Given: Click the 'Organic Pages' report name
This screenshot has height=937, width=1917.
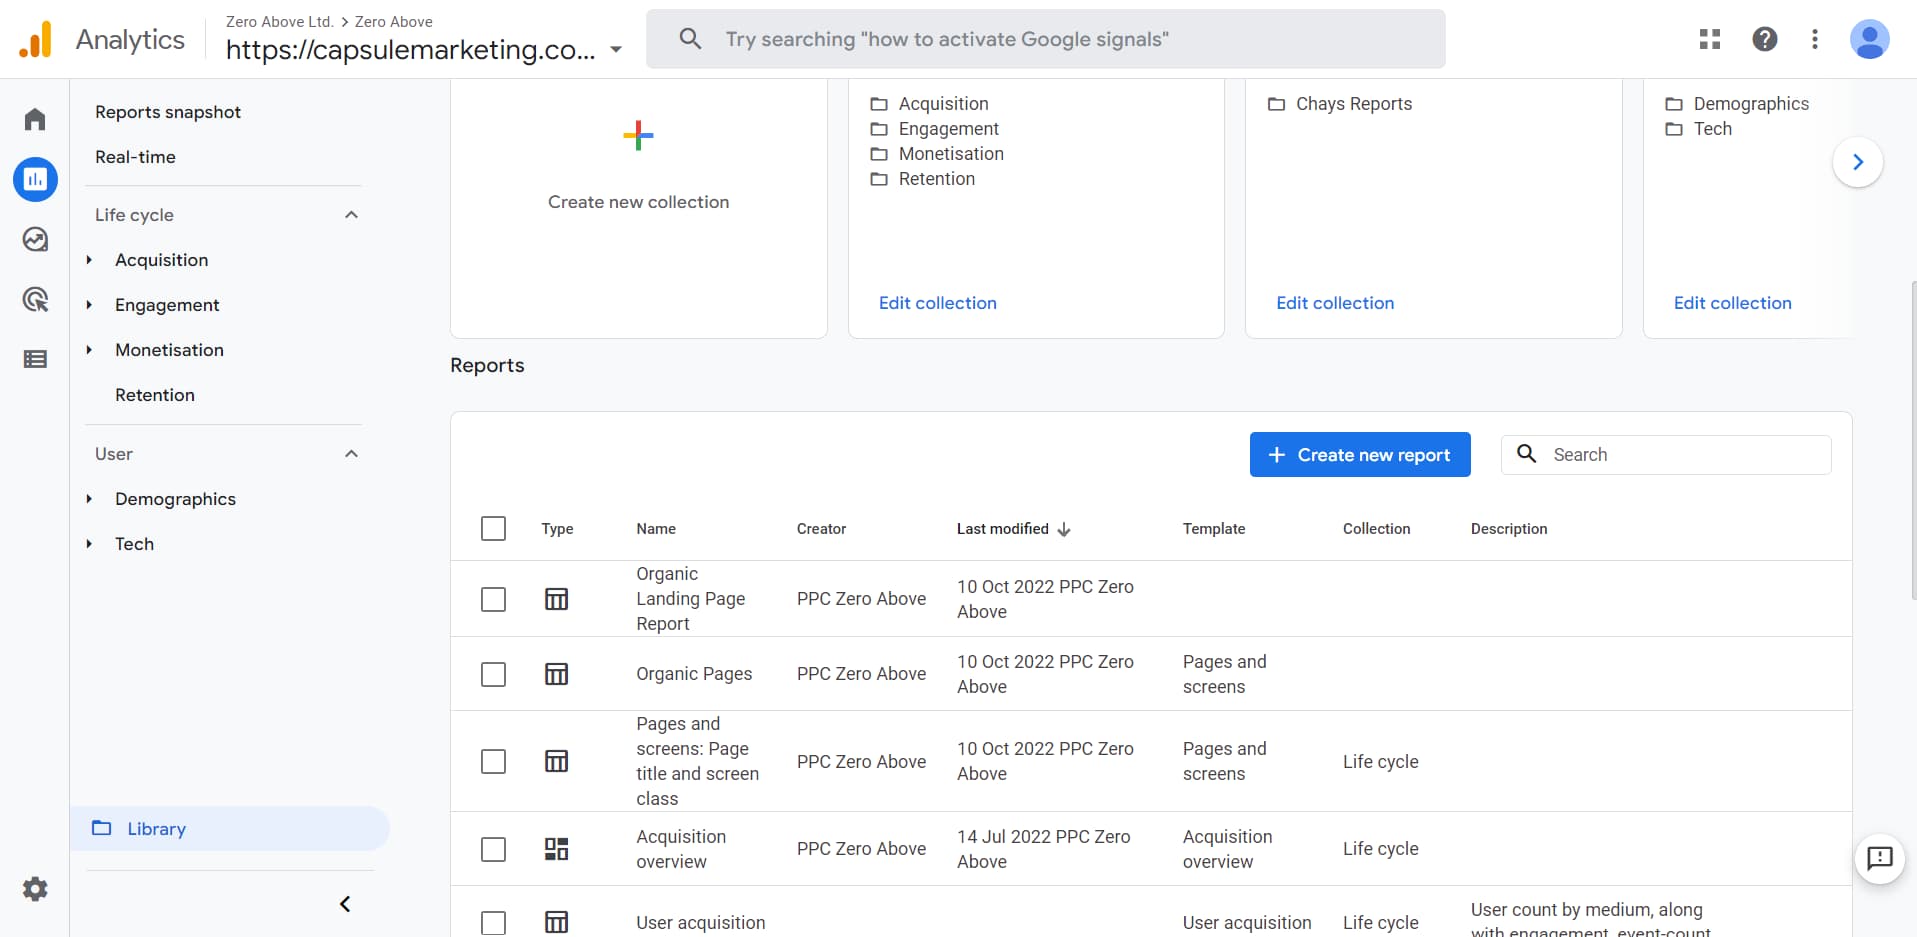Looking at the screenshot, I should pyautogui.click(x=694, y=674).
